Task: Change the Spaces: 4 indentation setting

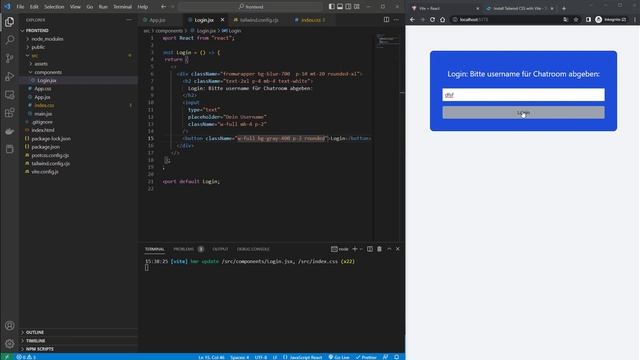Action: 239,357
